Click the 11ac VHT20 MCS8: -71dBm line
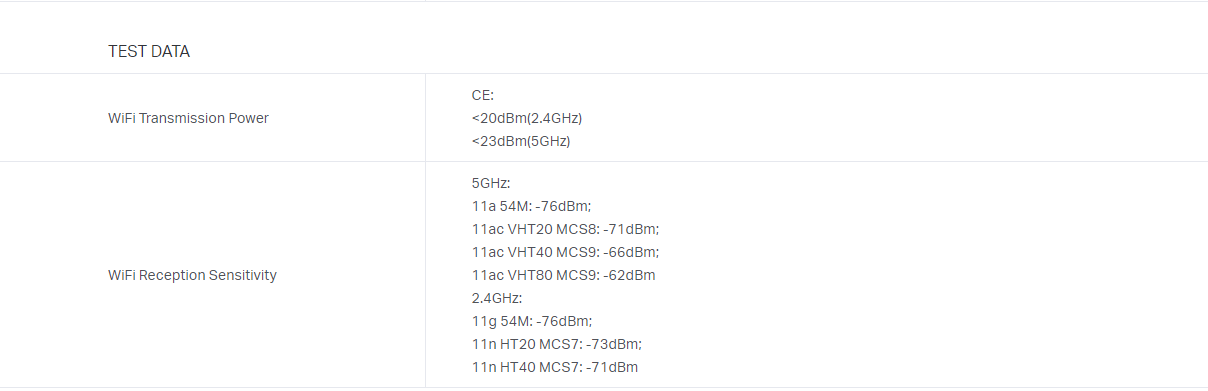The image size is (1208, 391). pyautogui.click(x=566, y=229)
